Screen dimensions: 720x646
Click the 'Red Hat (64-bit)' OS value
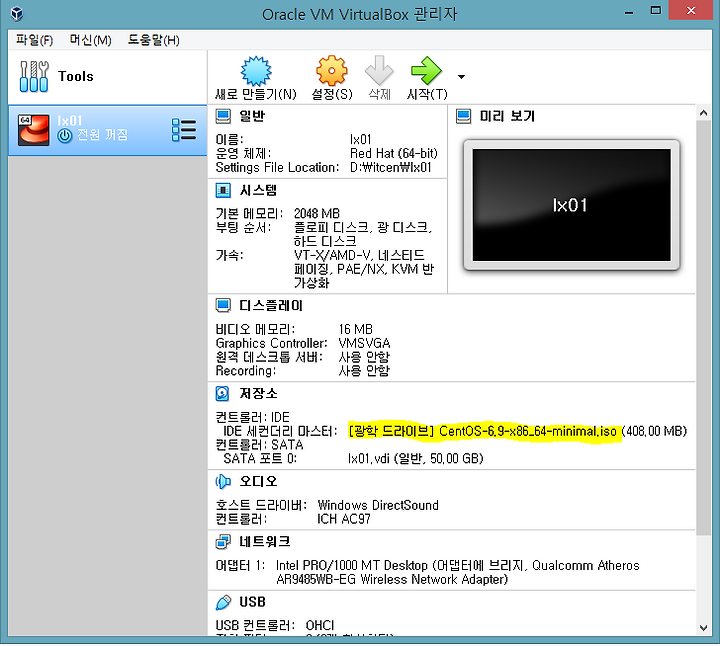pyautogui.click(x=394, y=153)
